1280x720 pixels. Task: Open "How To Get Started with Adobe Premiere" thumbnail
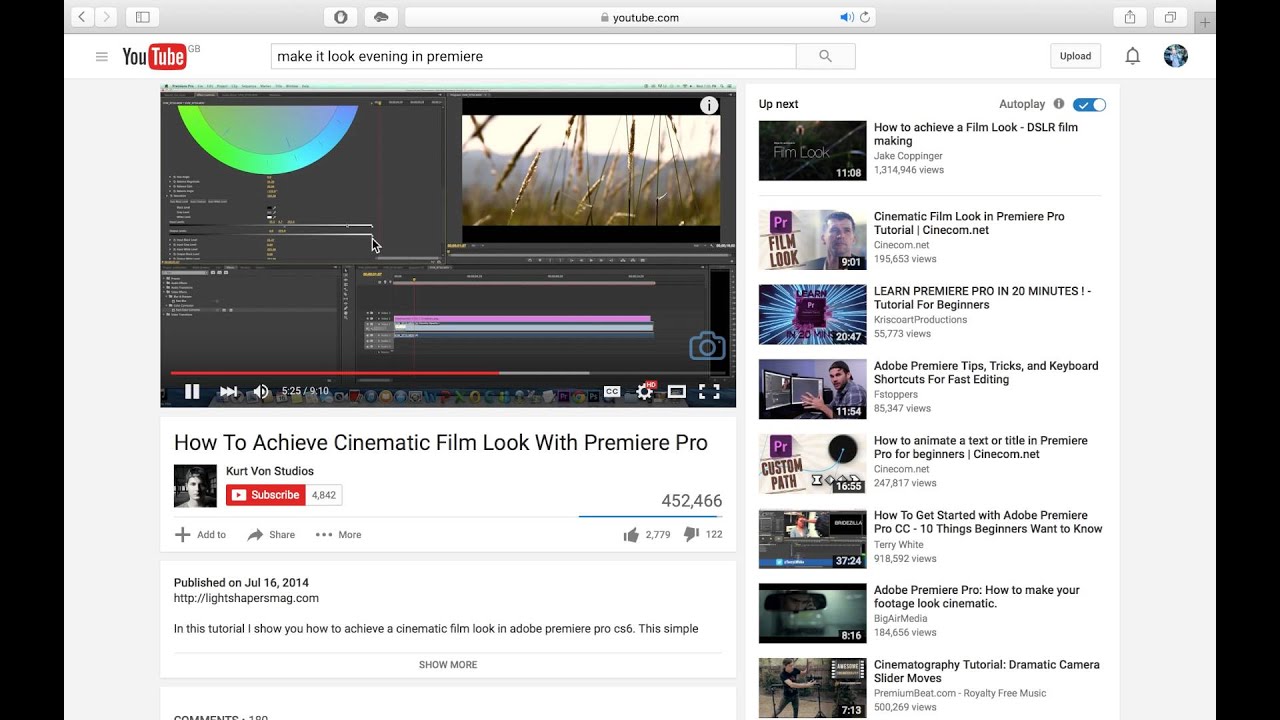pyautogui.click(x=812, y=539)
